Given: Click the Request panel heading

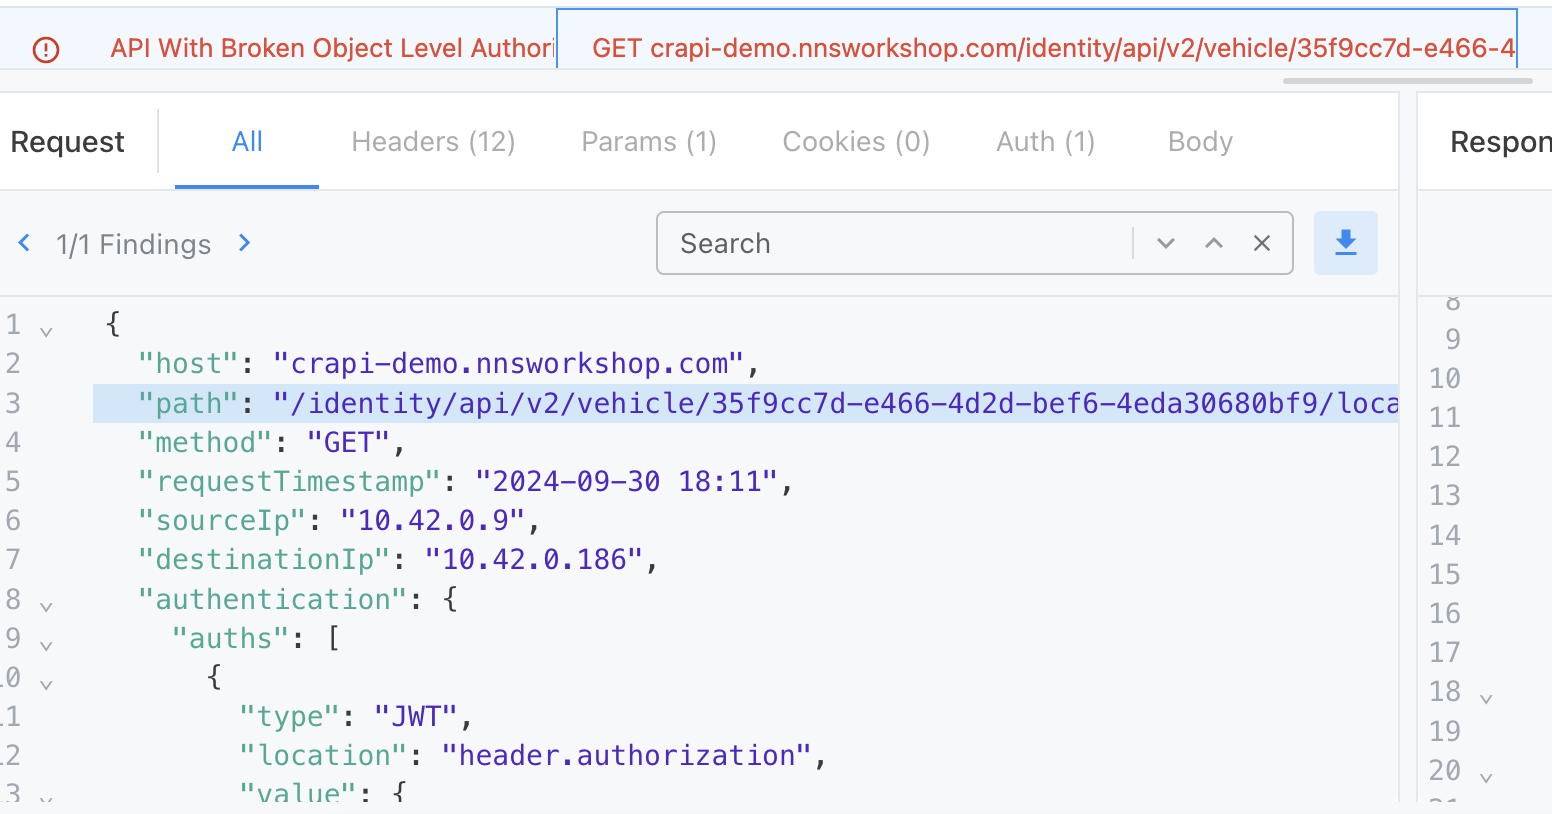Looking at the screenshot, I should pyautogui.click(x=68, y=142).
